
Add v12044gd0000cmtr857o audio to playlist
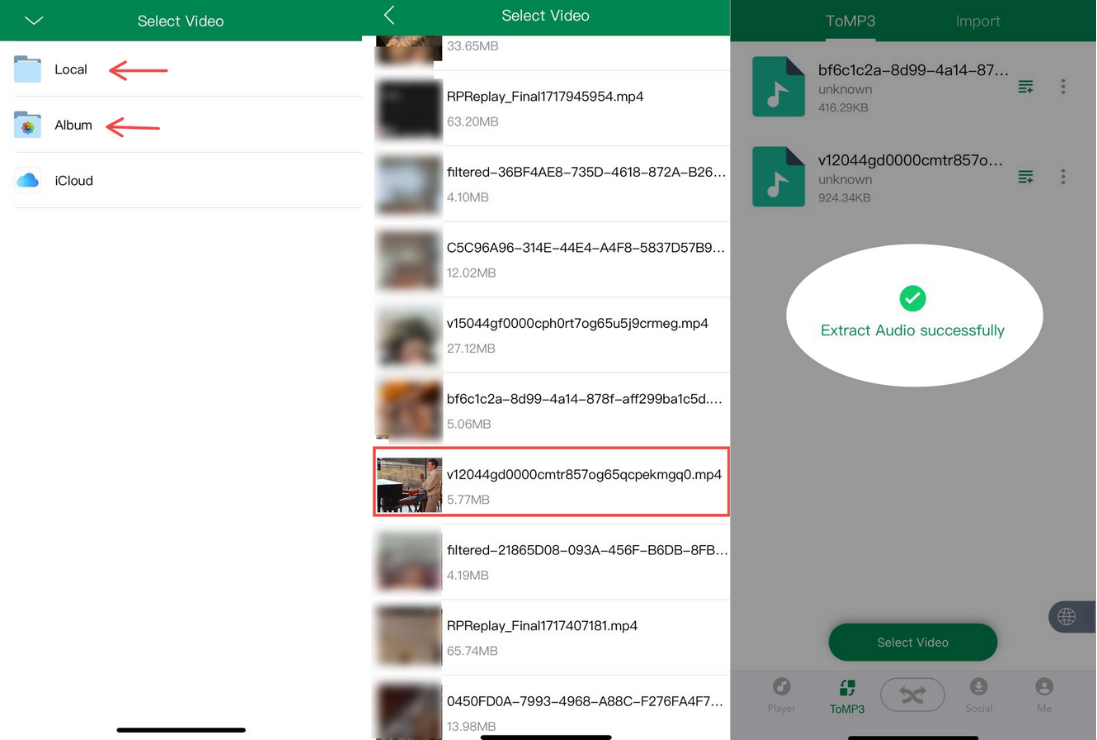click(x=1026, y=176)
